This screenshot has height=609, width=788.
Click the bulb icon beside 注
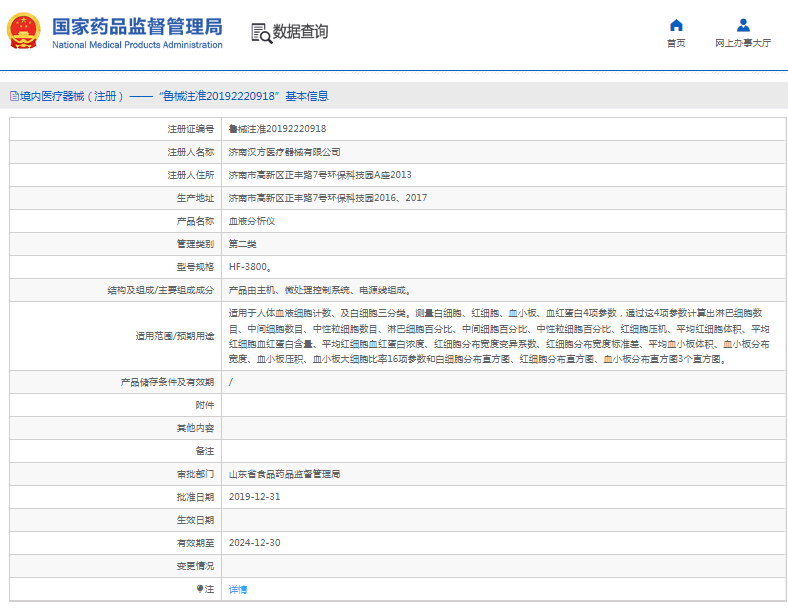200,589
